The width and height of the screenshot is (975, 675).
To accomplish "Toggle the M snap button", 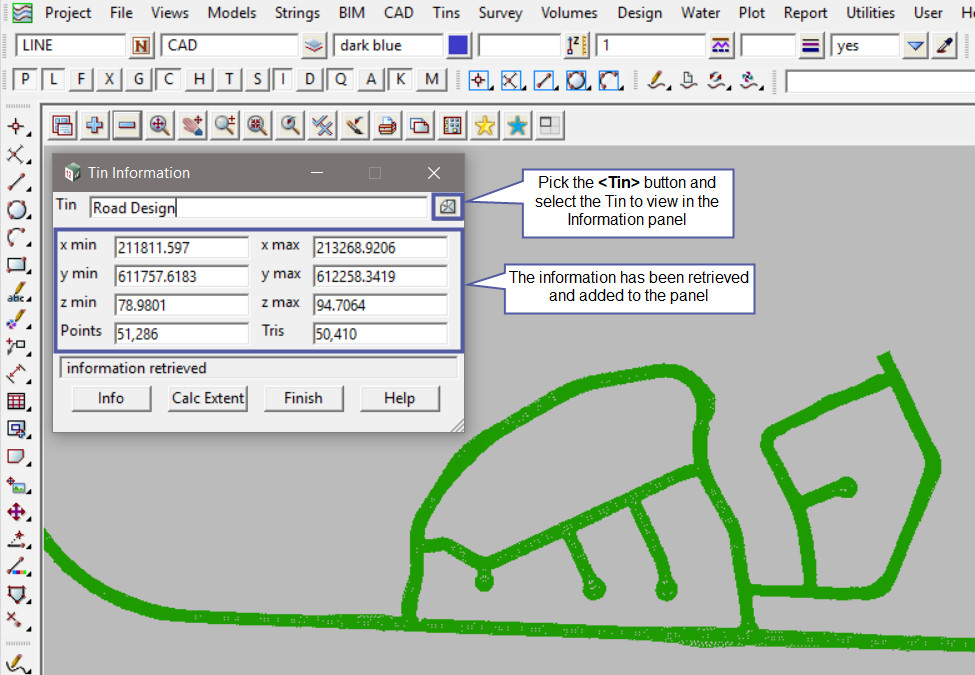I will [431, 80].
